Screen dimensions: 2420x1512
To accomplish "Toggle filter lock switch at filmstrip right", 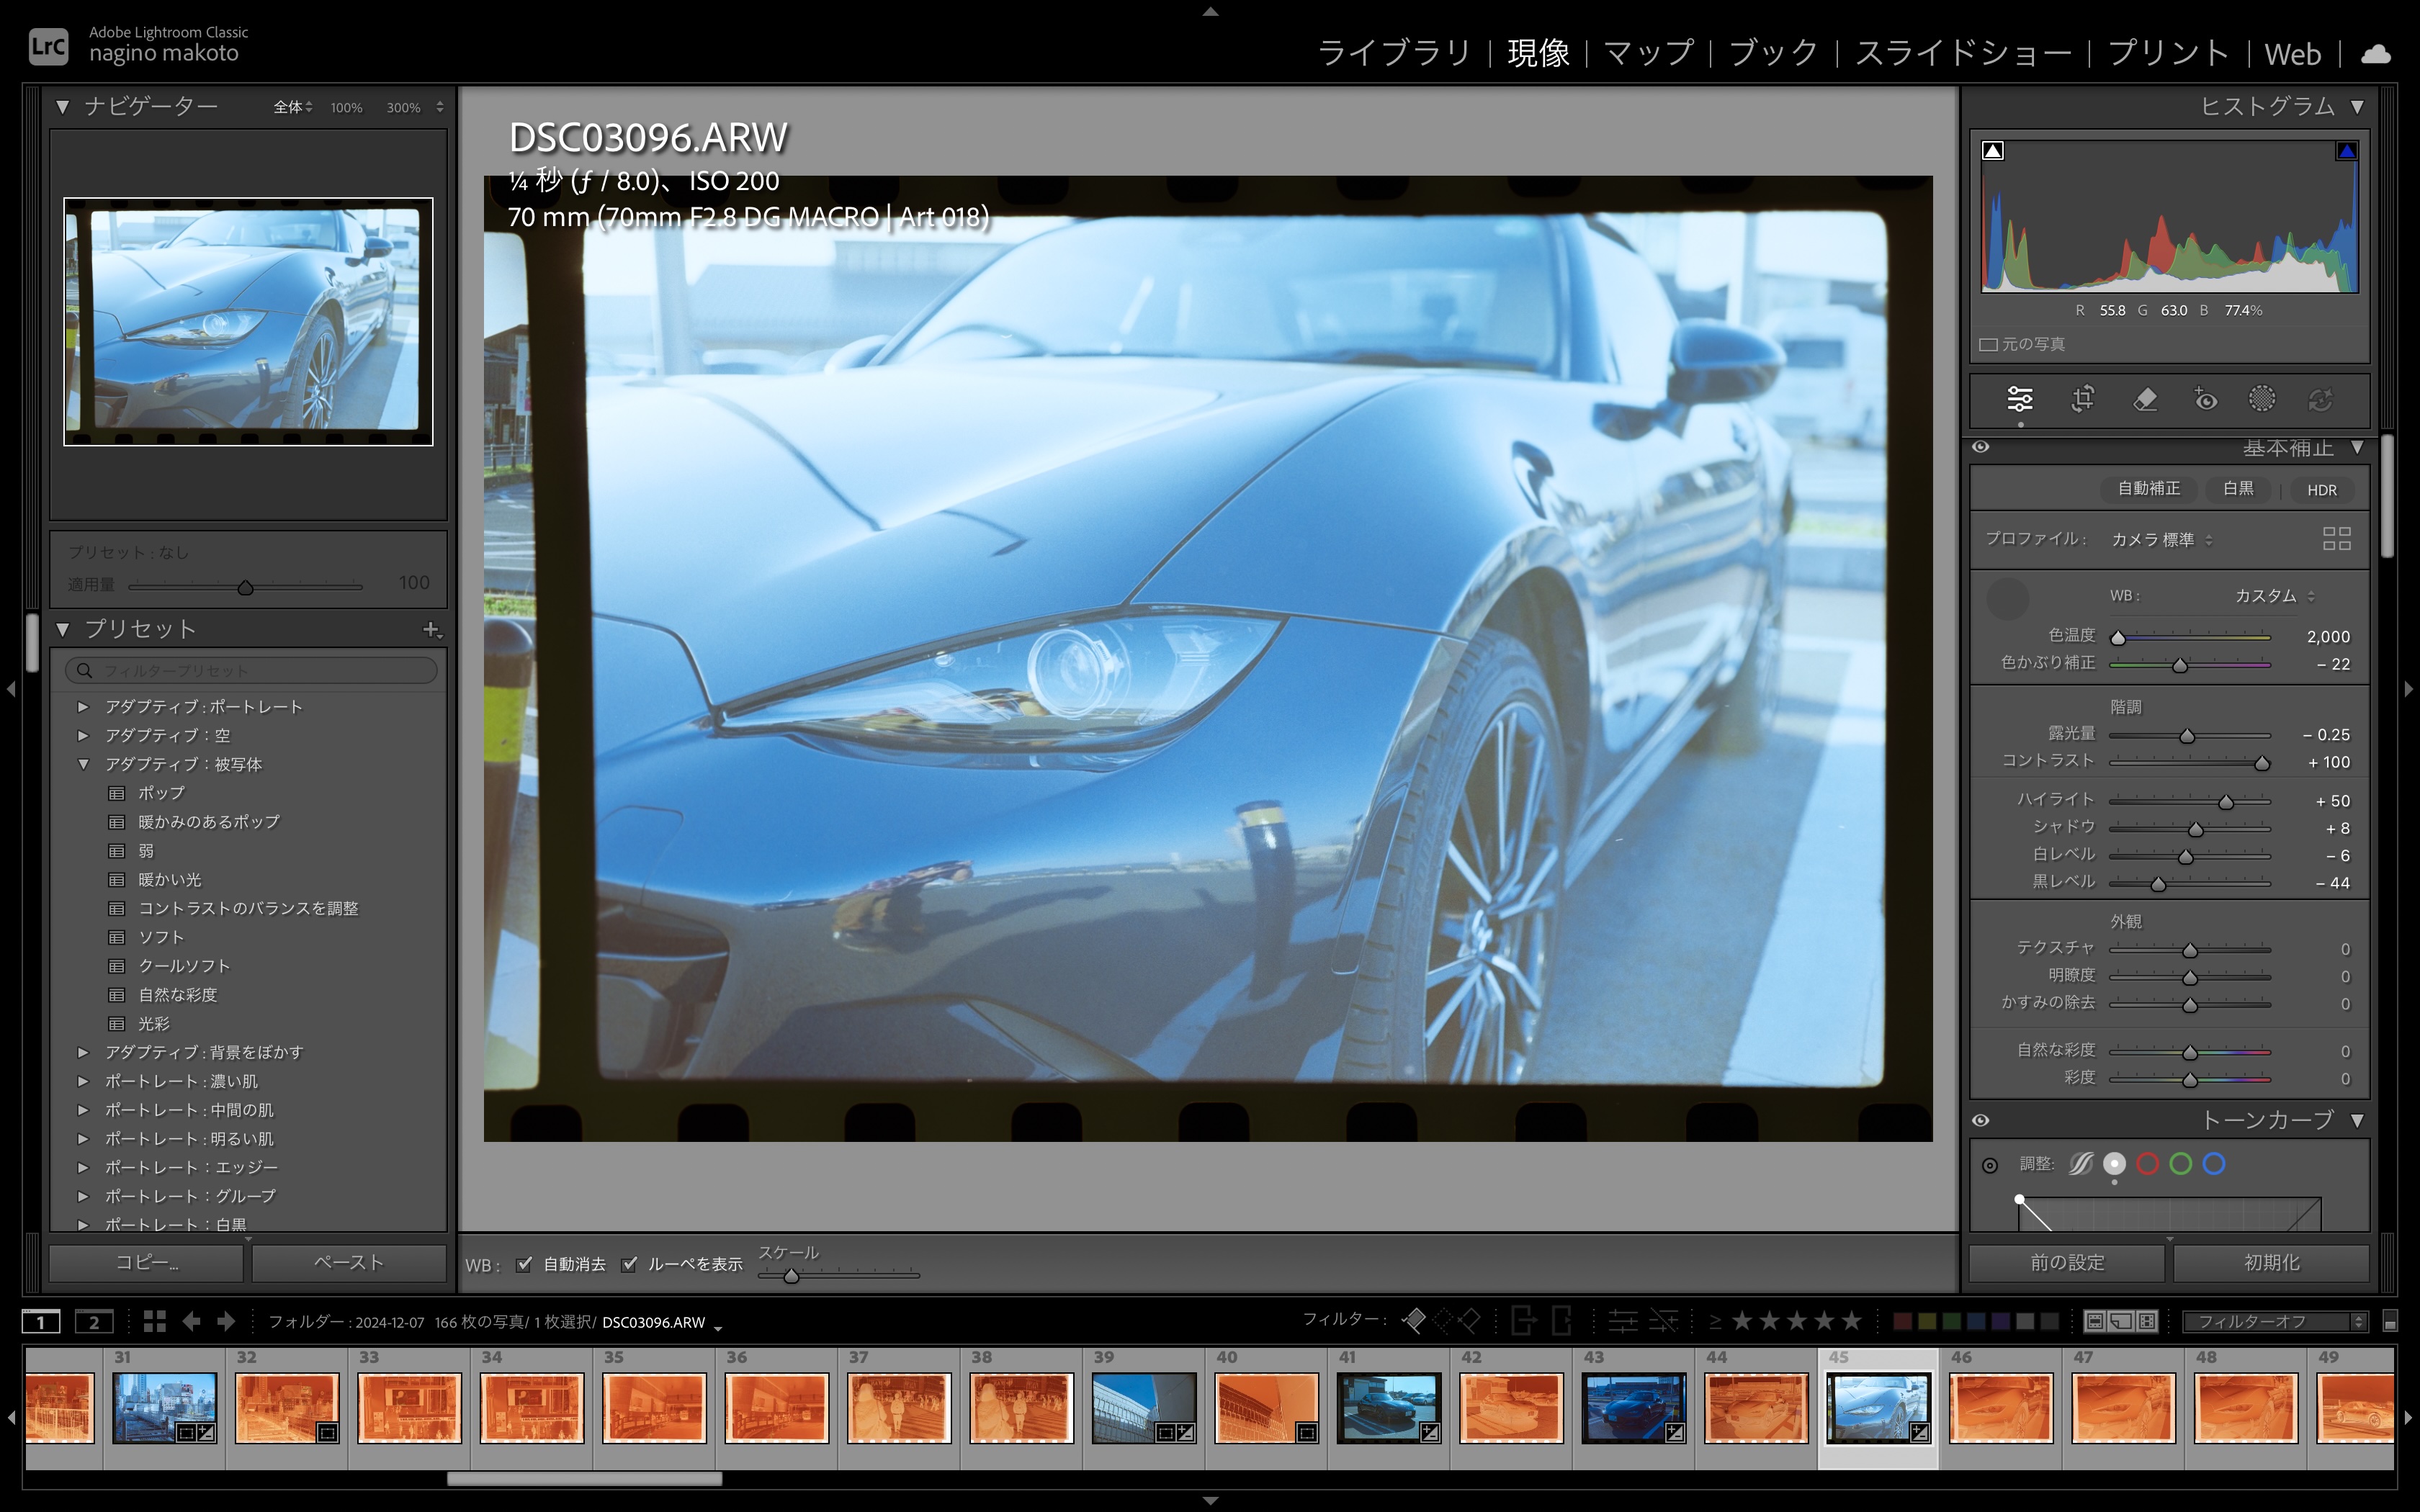I will [2390, 1322].
